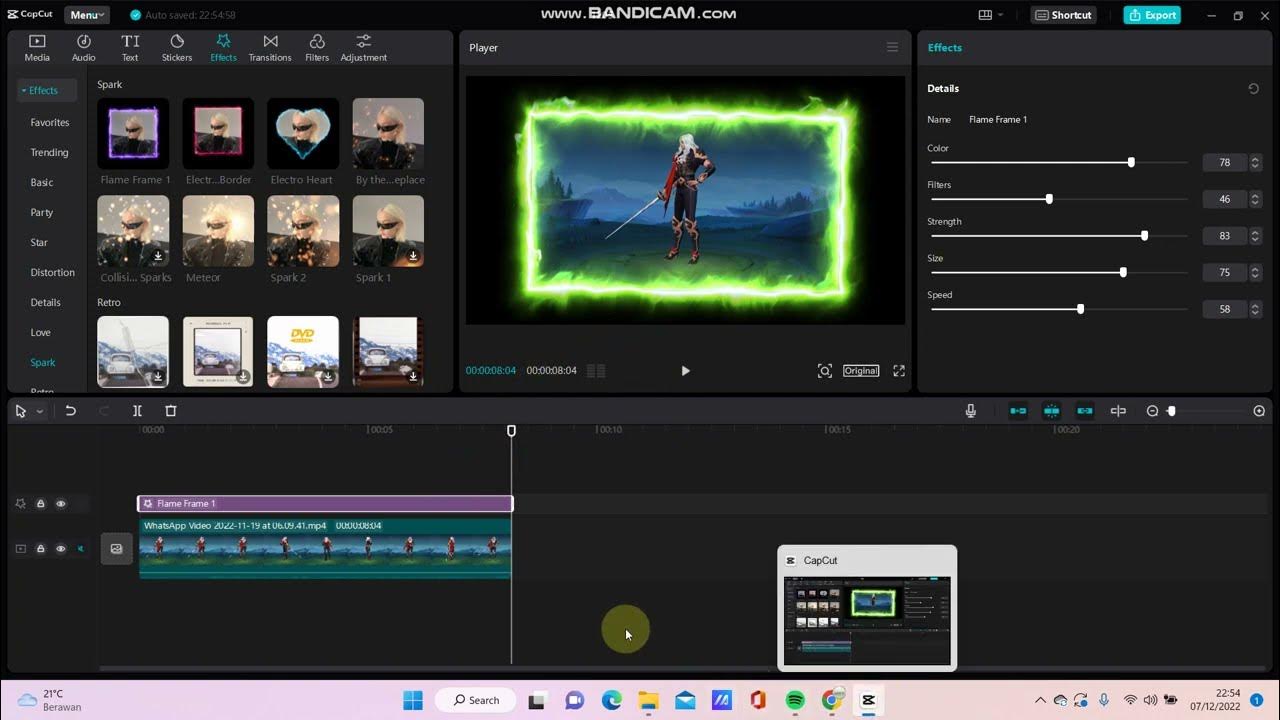Viewport: 1280px width, 720px height.
Task: Click the Color value field showing 78
Action: (x=1224, y=162)
